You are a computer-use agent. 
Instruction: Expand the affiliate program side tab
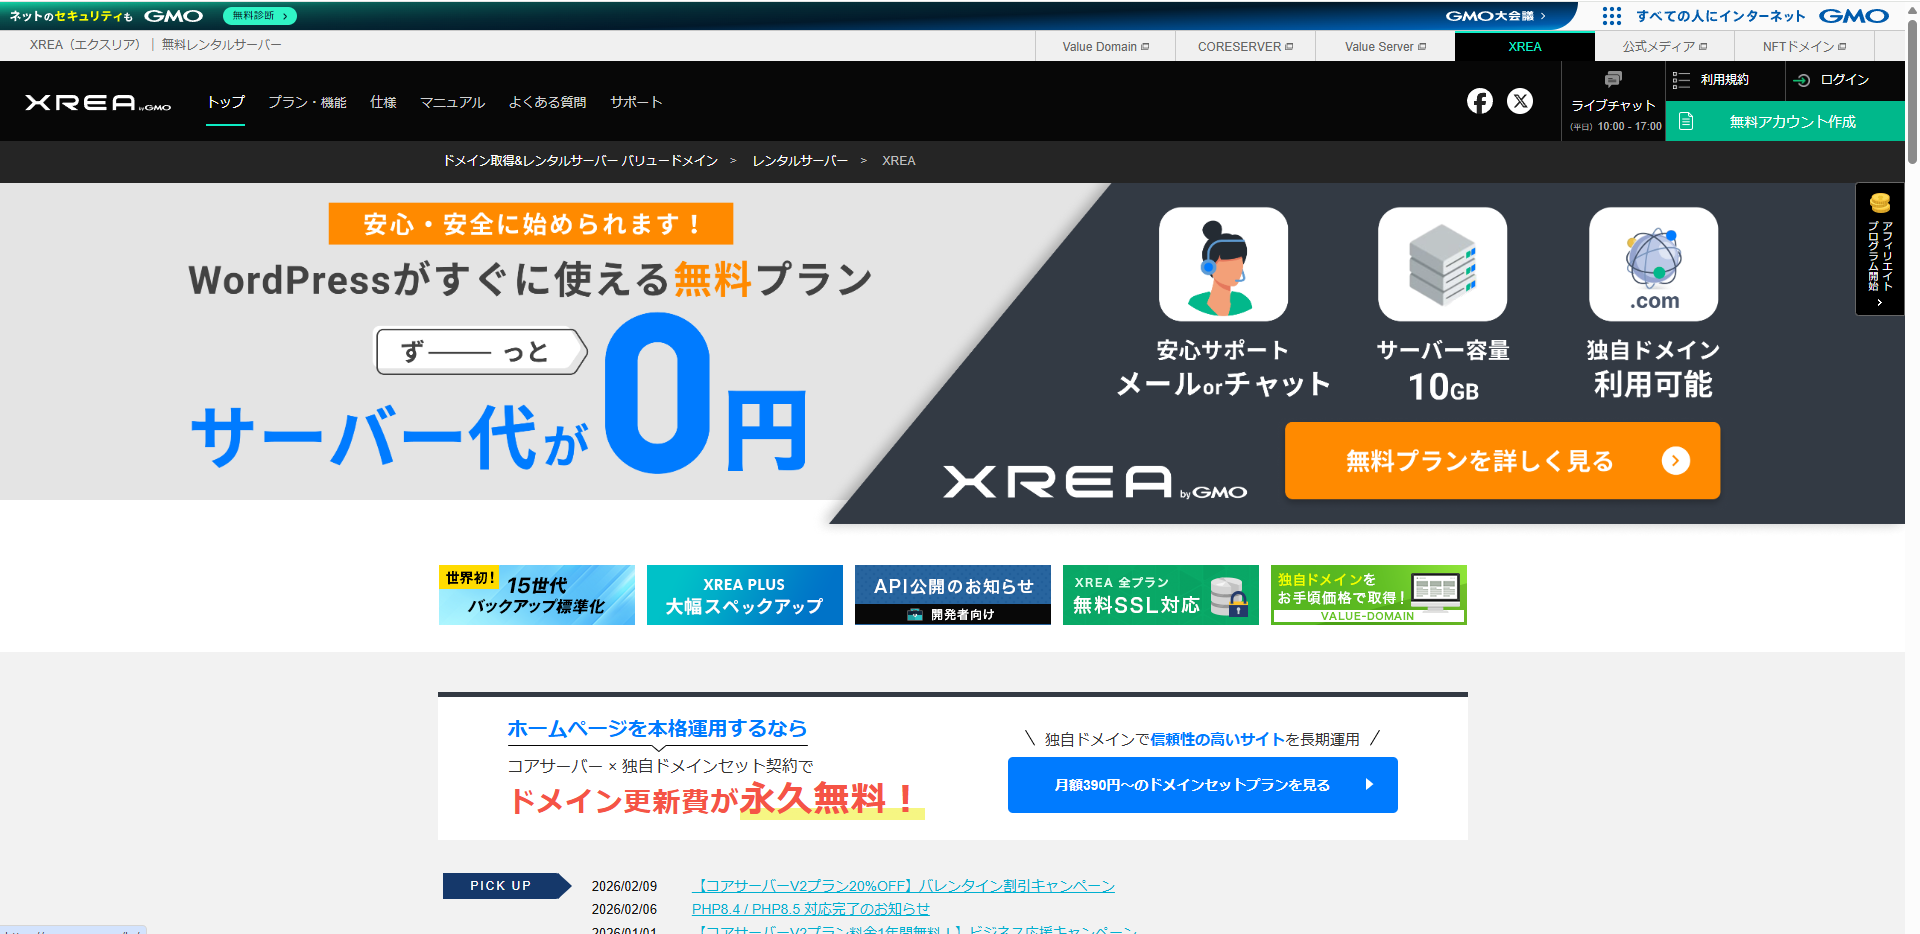[1879, 249]
